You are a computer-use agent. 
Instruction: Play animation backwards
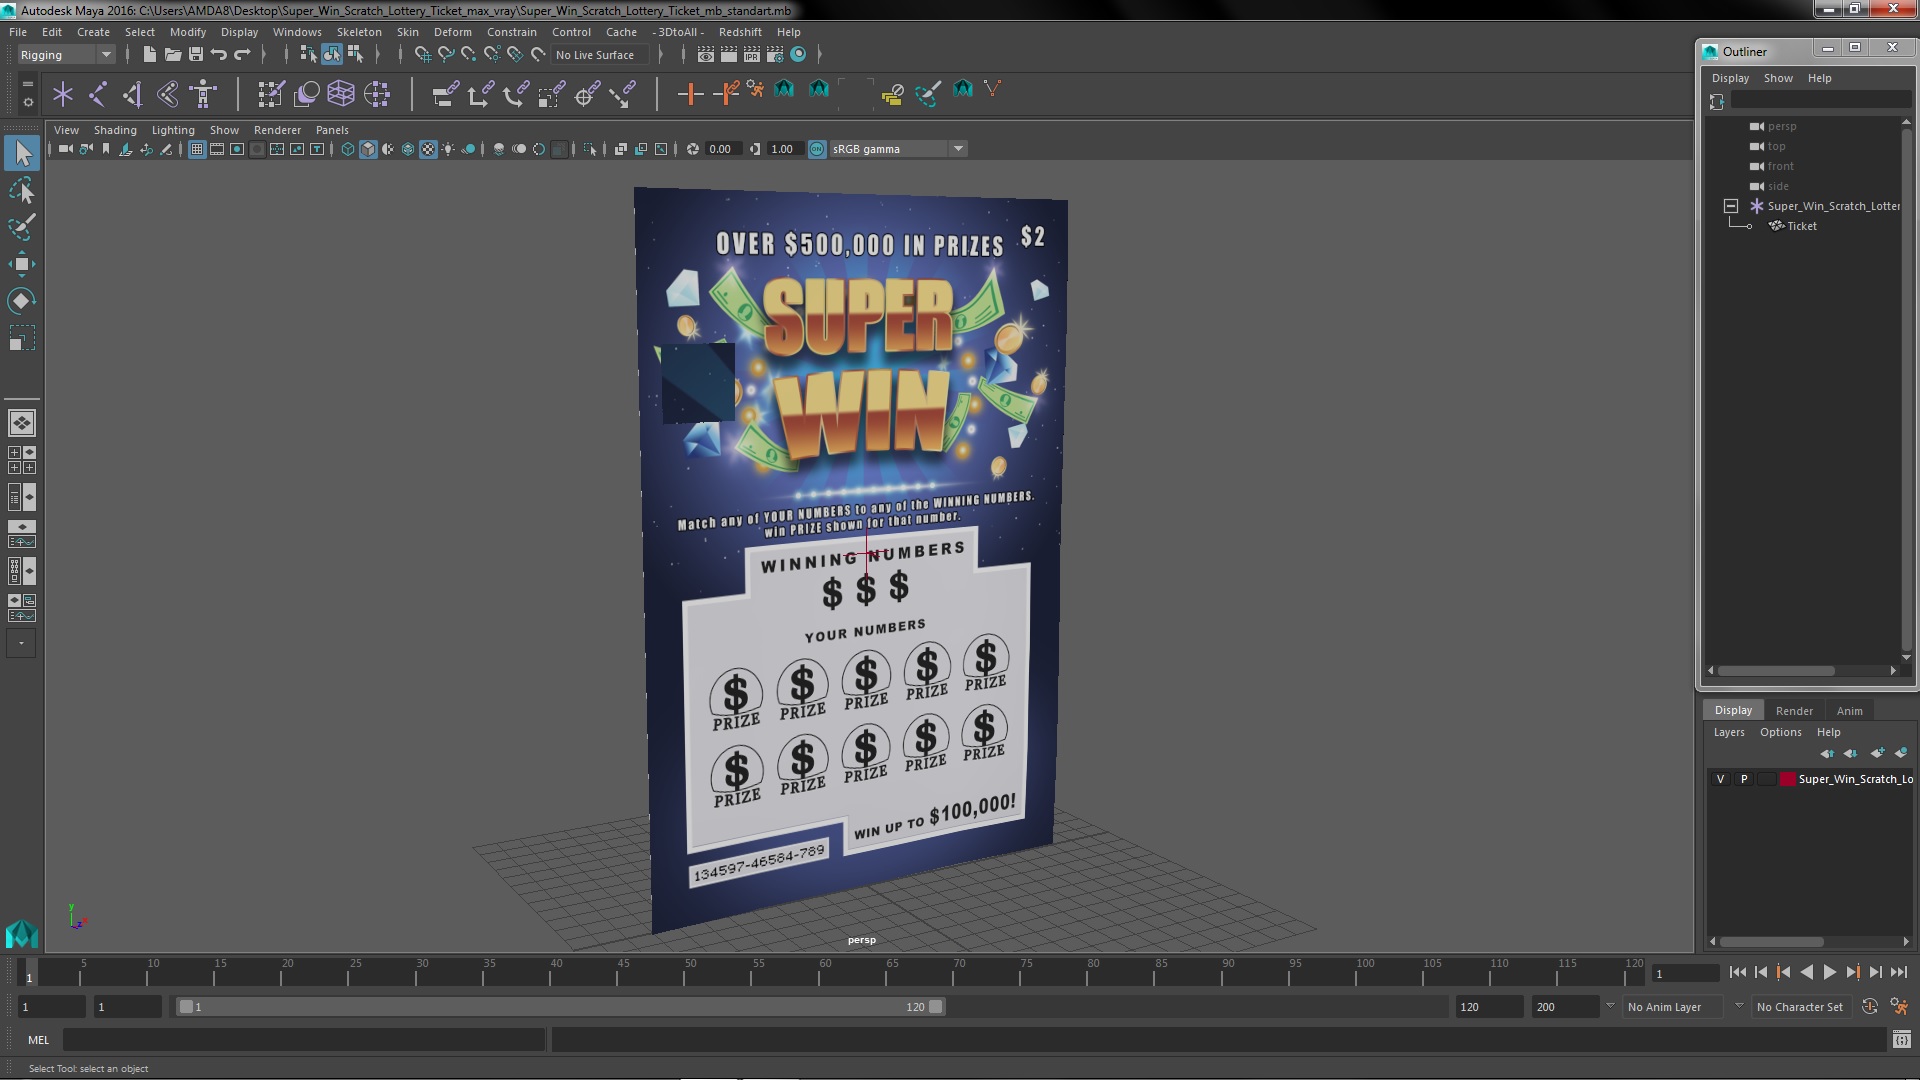pos(1806,972)
